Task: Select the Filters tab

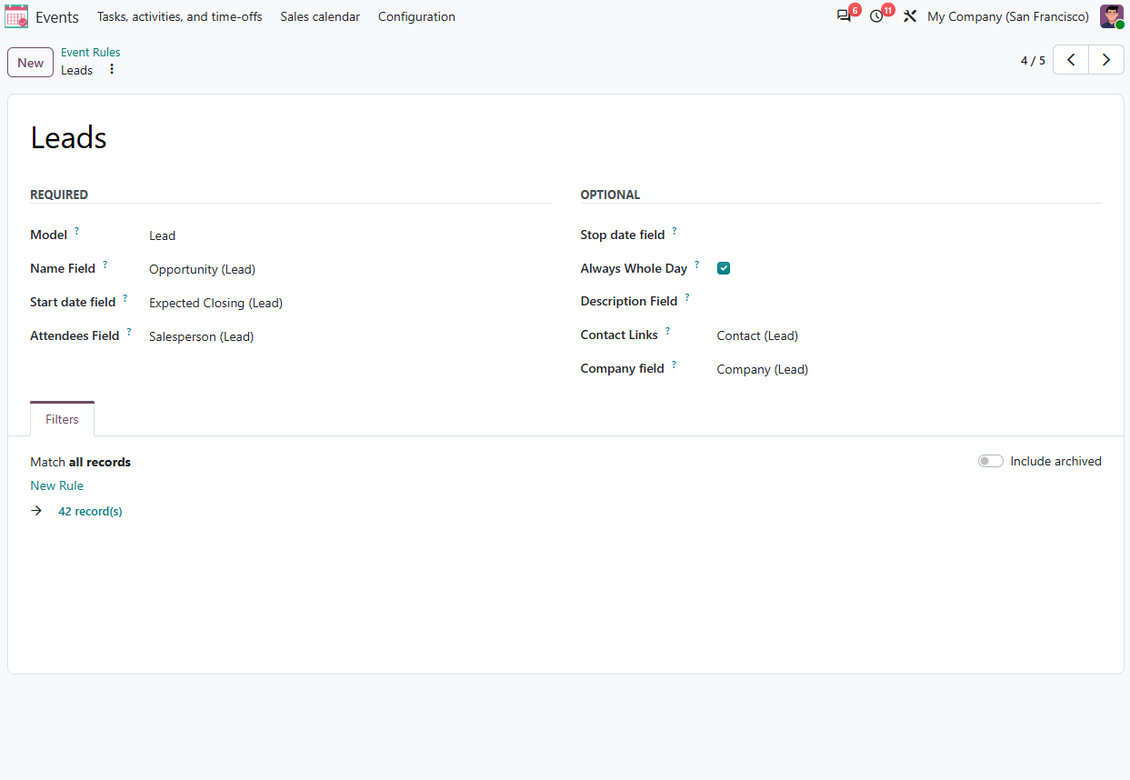Action: 62,419
